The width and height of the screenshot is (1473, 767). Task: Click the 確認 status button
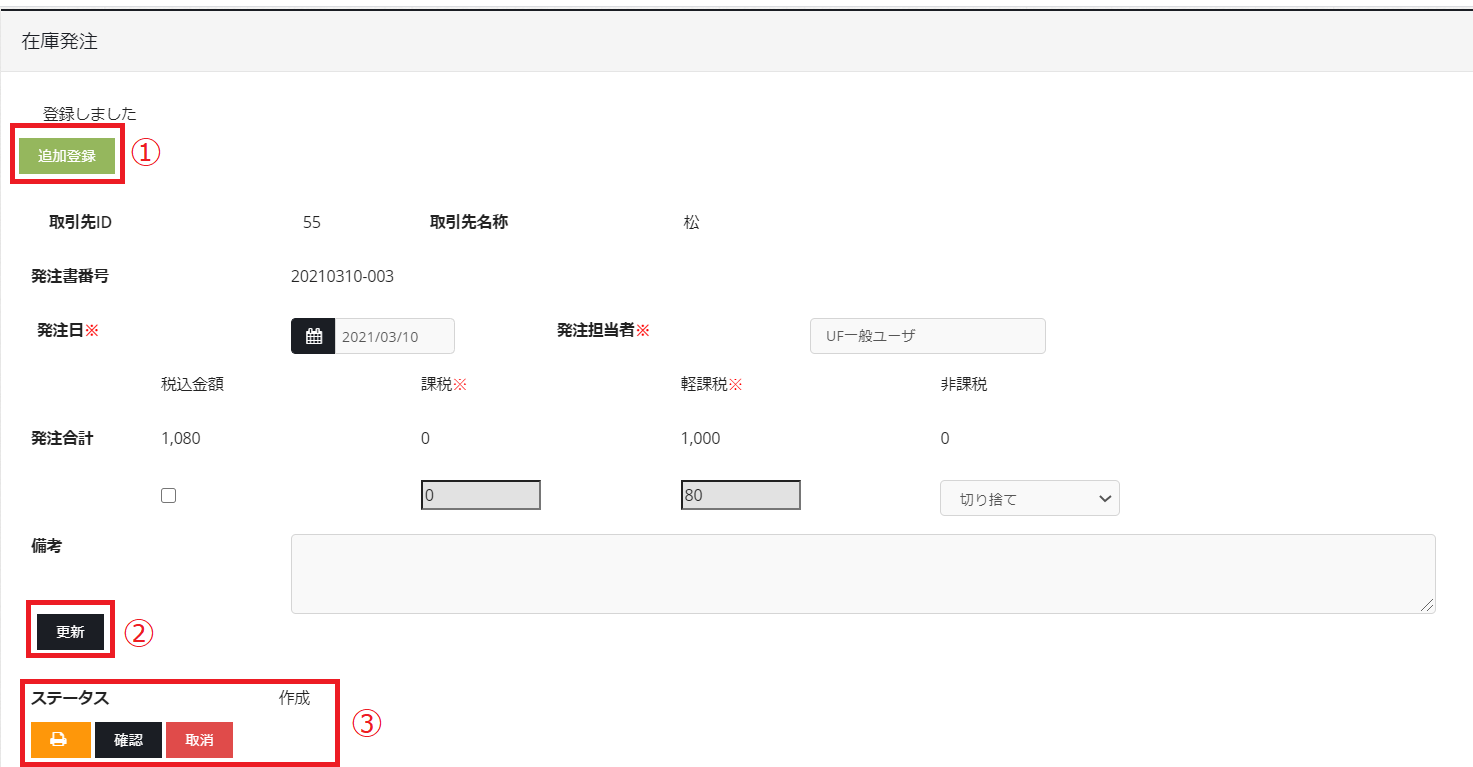128,740
